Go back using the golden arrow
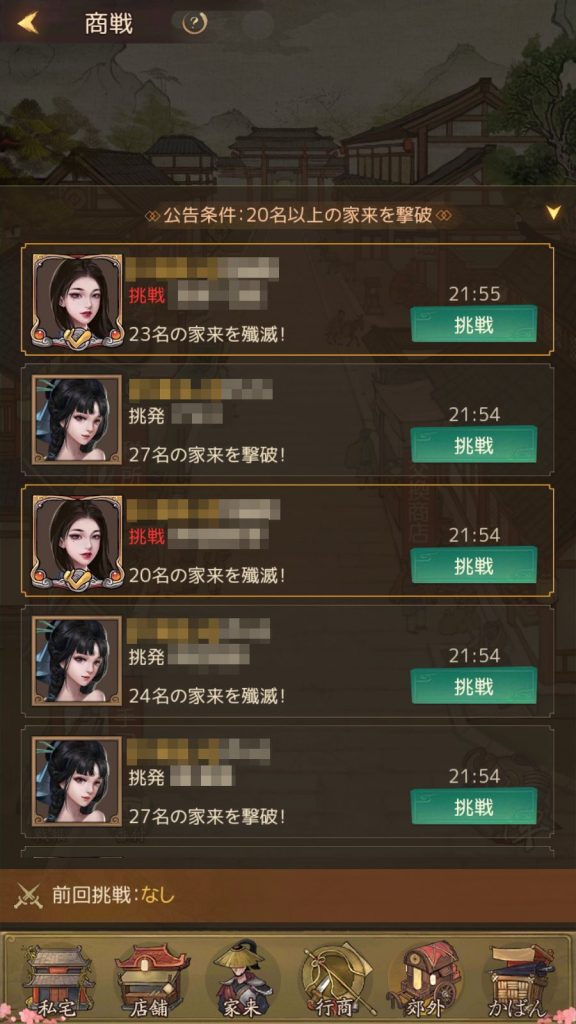Screen dimensions: 576x1024 click(x=27, y=23)
